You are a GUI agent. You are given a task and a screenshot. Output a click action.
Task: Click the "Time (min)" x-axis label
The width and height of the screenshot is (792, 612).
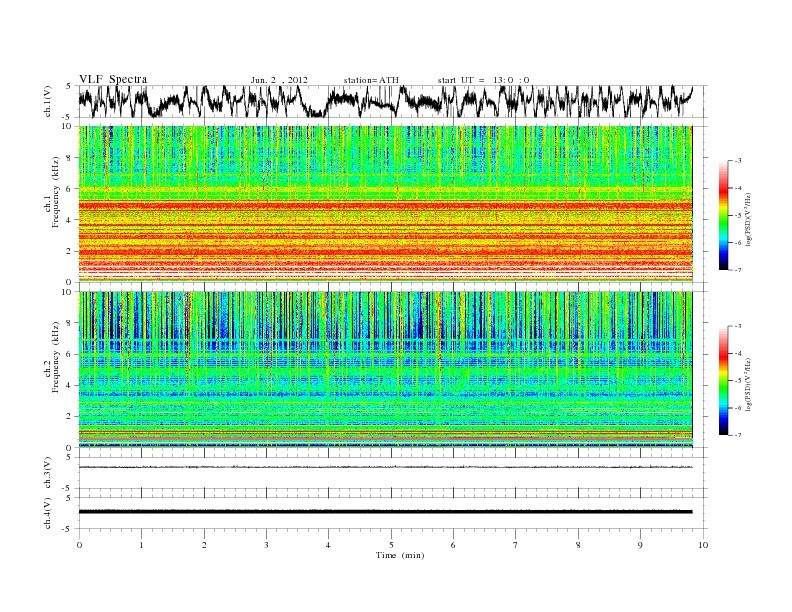[x=400, y=555]
